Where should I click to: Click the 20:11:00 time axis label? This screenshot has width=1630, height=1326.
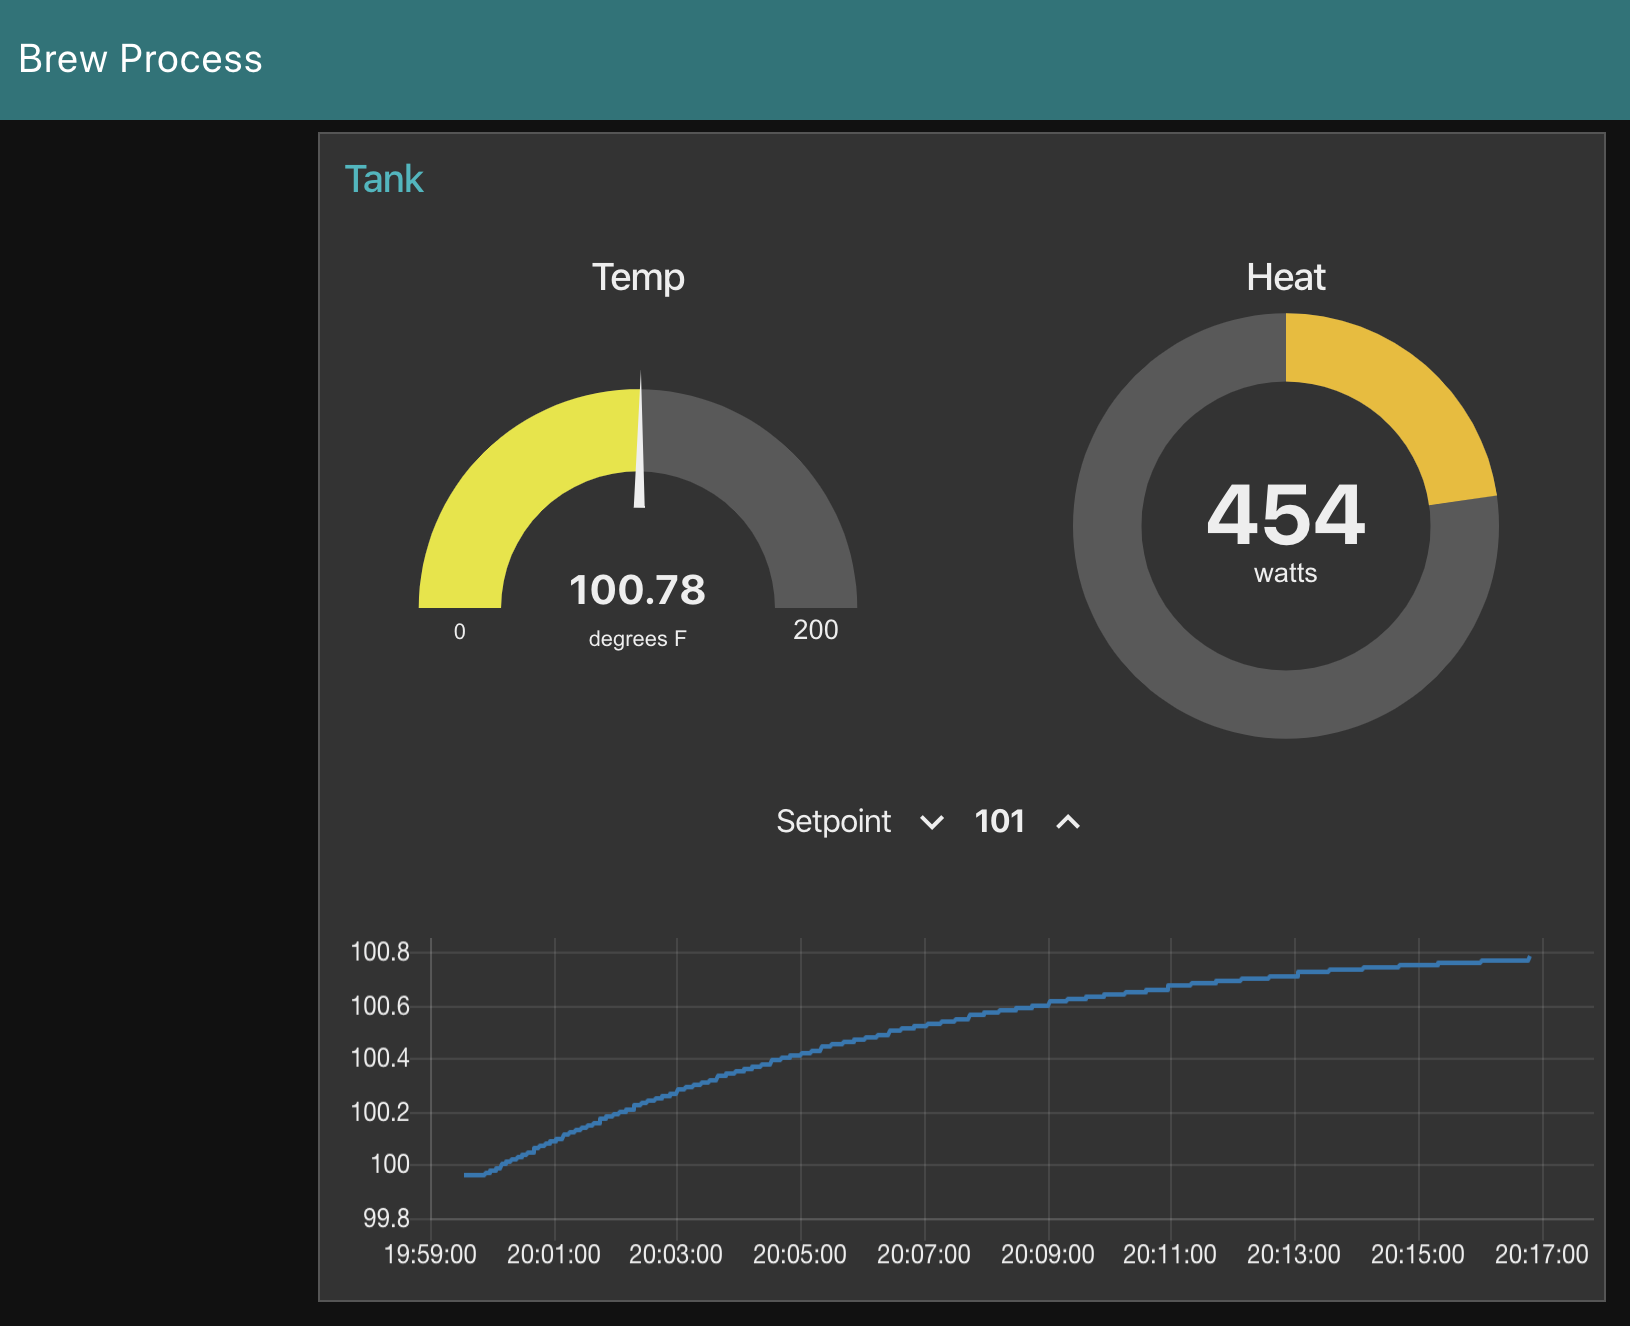coord(1170,1254)
